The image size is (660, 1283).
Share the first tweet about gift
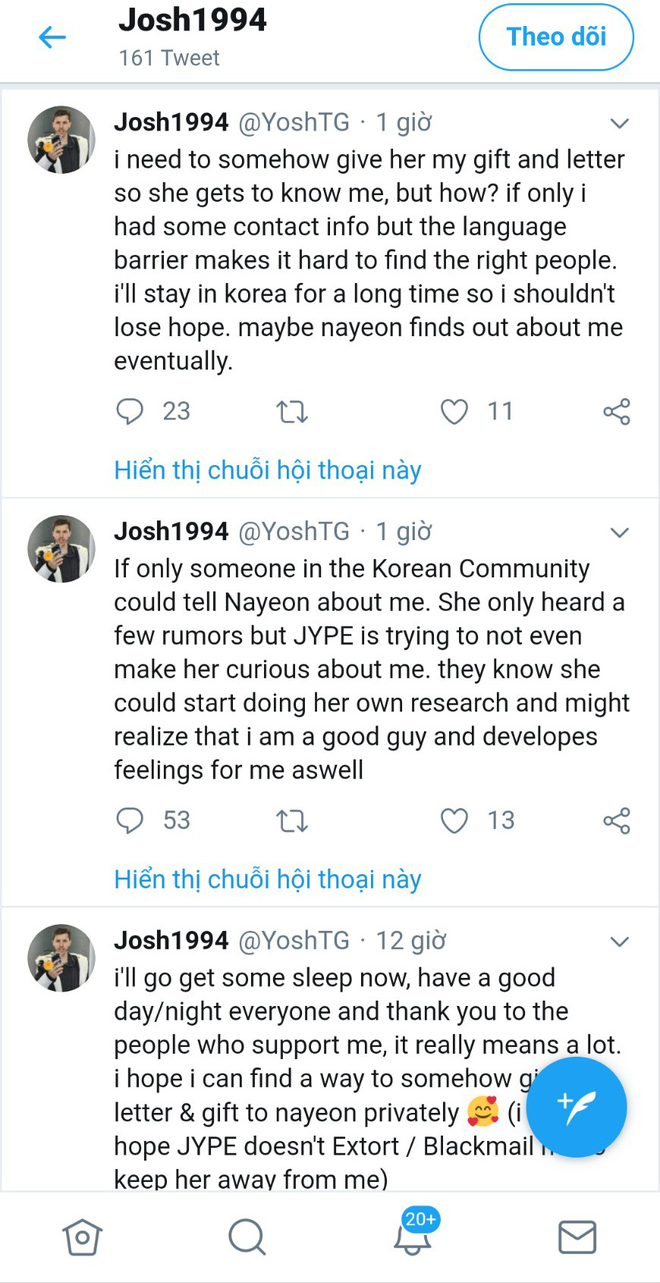tap(617, 411)
